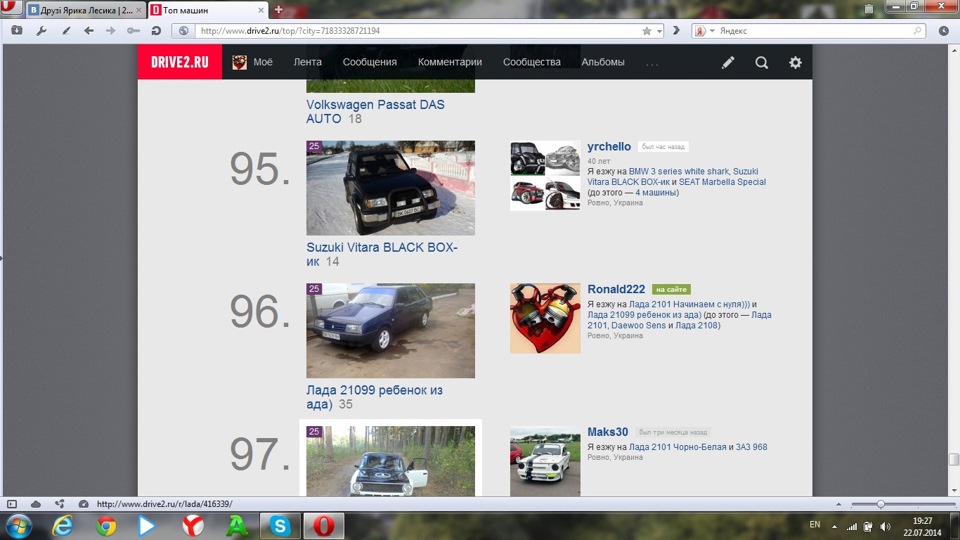Viewport: 960px width, 540px height.
Task: Expand more menu items with the ellipsis
Action: pyautogui.click(x=652, y=62)
